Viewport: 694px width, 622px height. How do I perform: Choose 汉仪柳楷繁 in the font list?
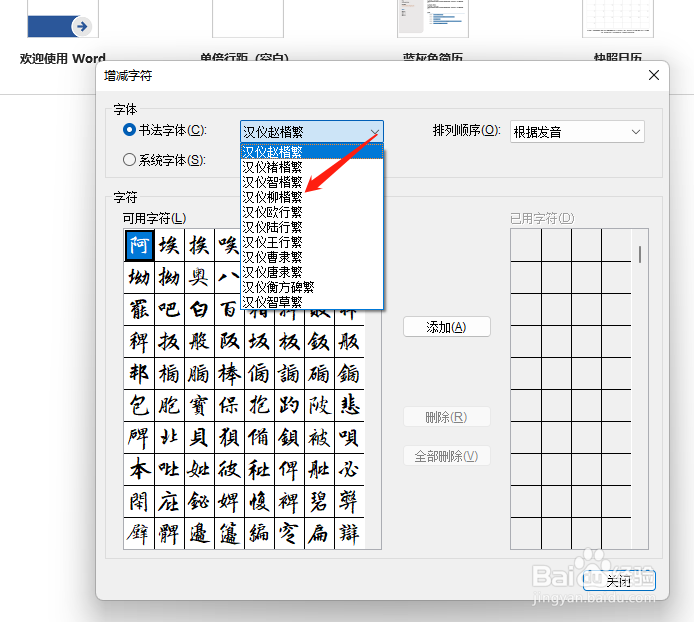click(312, 197)
